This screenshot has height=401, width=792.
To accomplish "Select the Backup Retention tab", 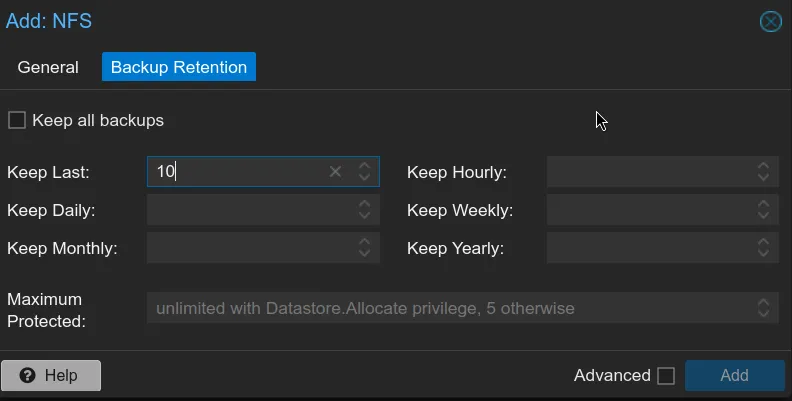I will (x=179, y=67).
